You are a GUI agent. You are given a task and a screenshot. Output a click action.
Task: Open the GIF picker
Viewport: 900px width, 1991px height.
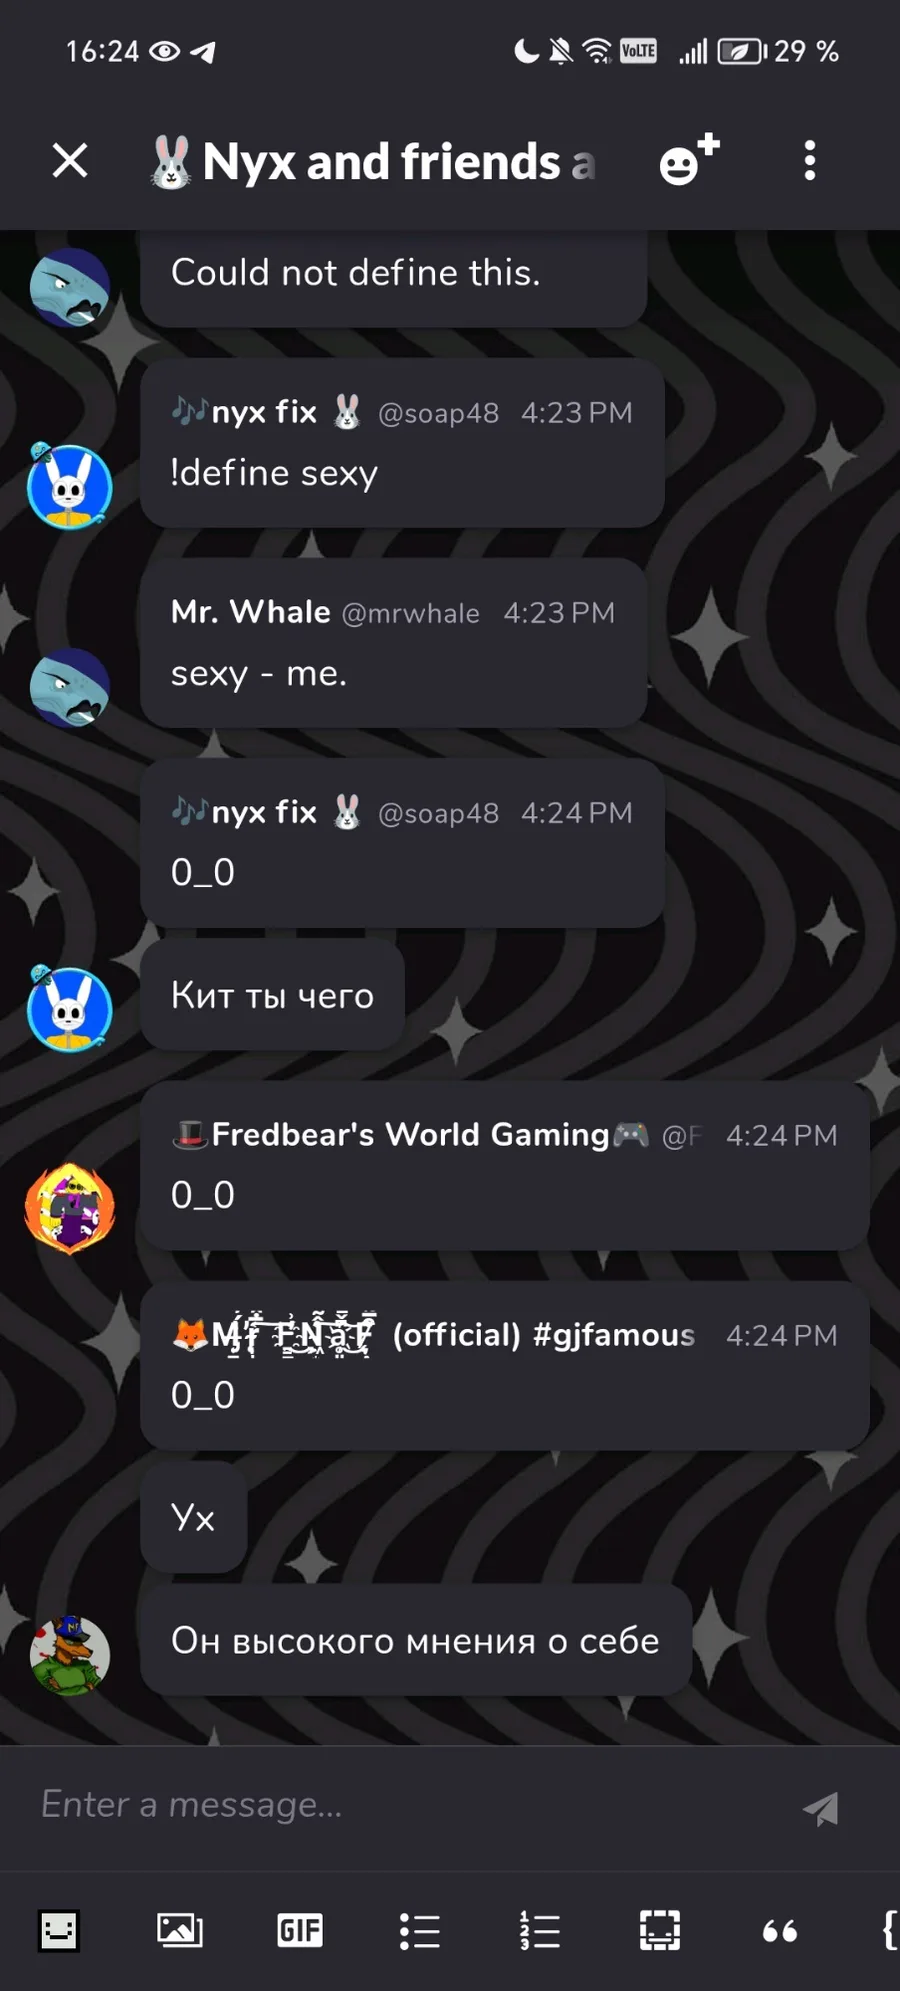pos(300,1930)
